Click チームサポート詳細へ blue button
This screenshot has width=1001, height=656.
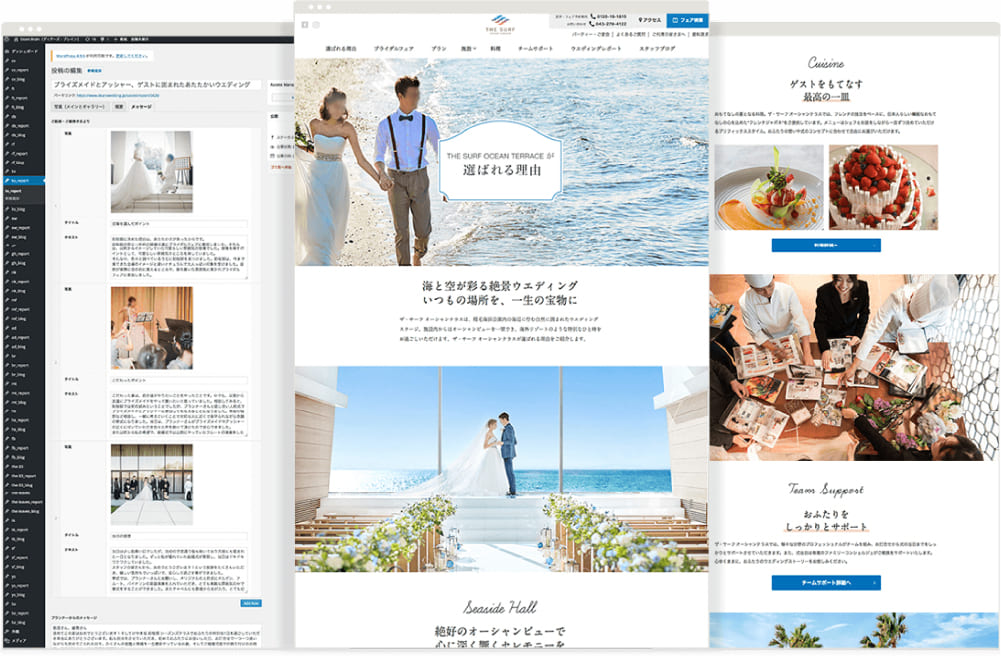coord(825,583)
